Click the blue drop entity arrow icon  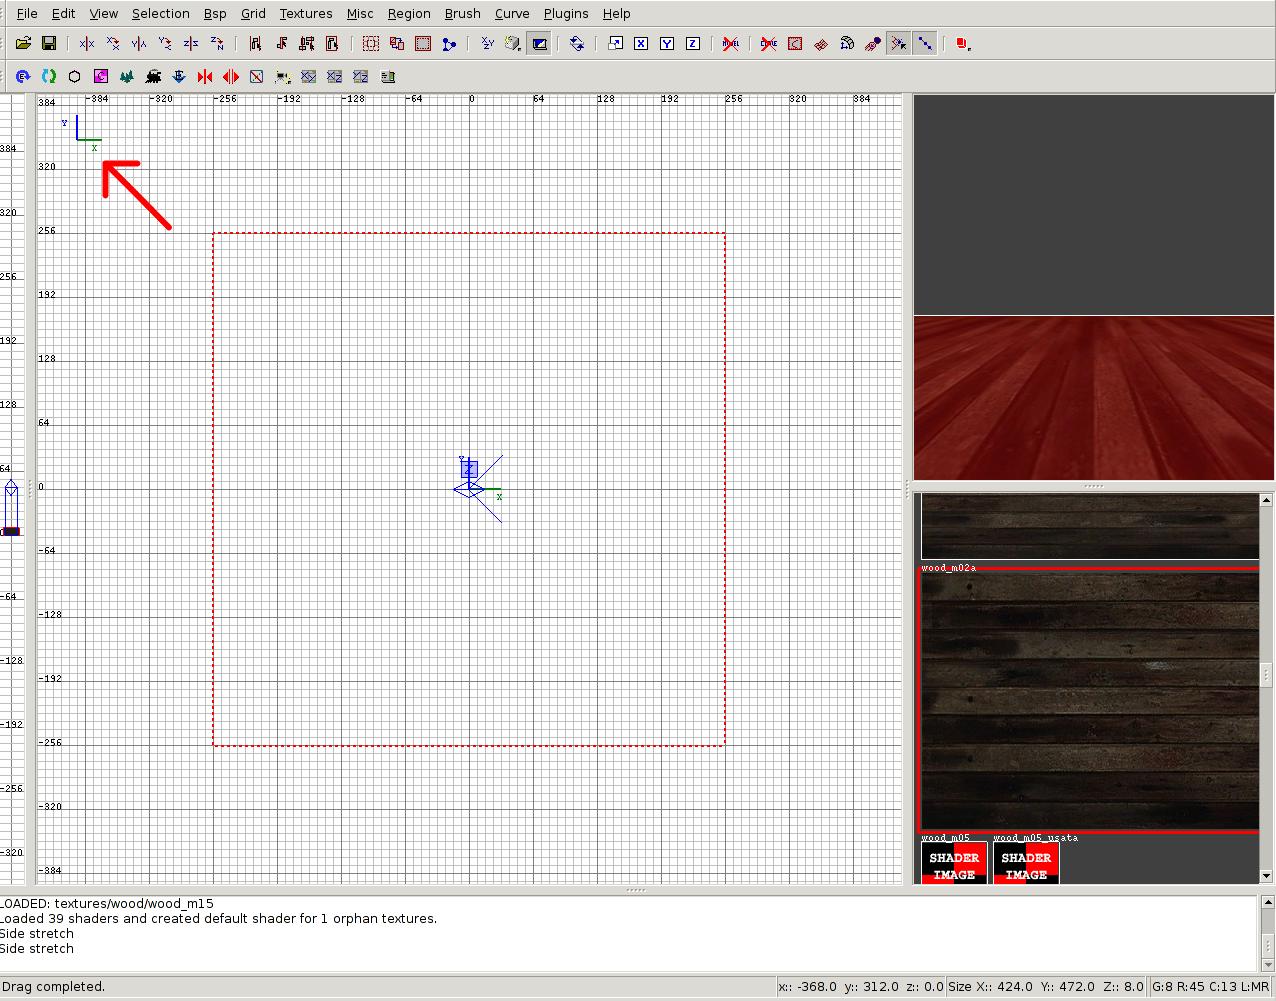tap(179, 76)
